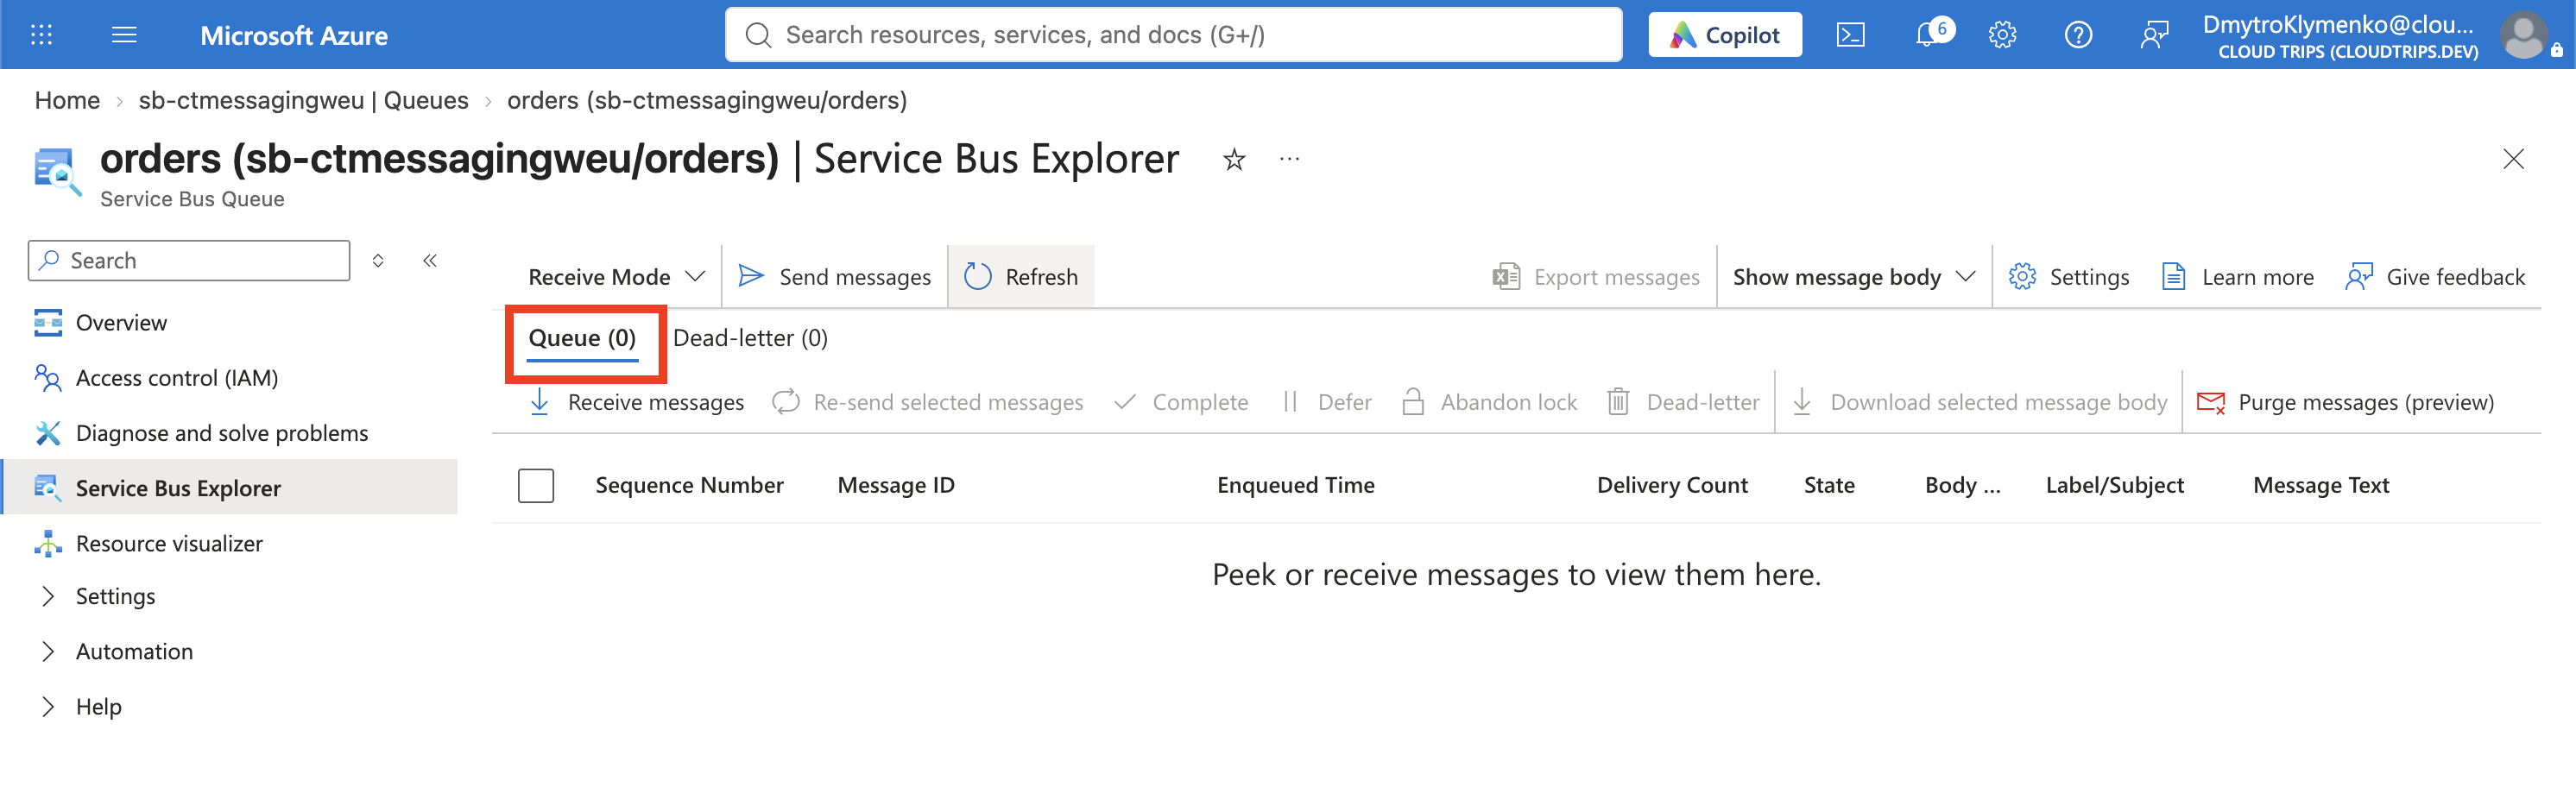Open the hamburger portal menu
The image size is (2576, 787).
click(124, 35)
